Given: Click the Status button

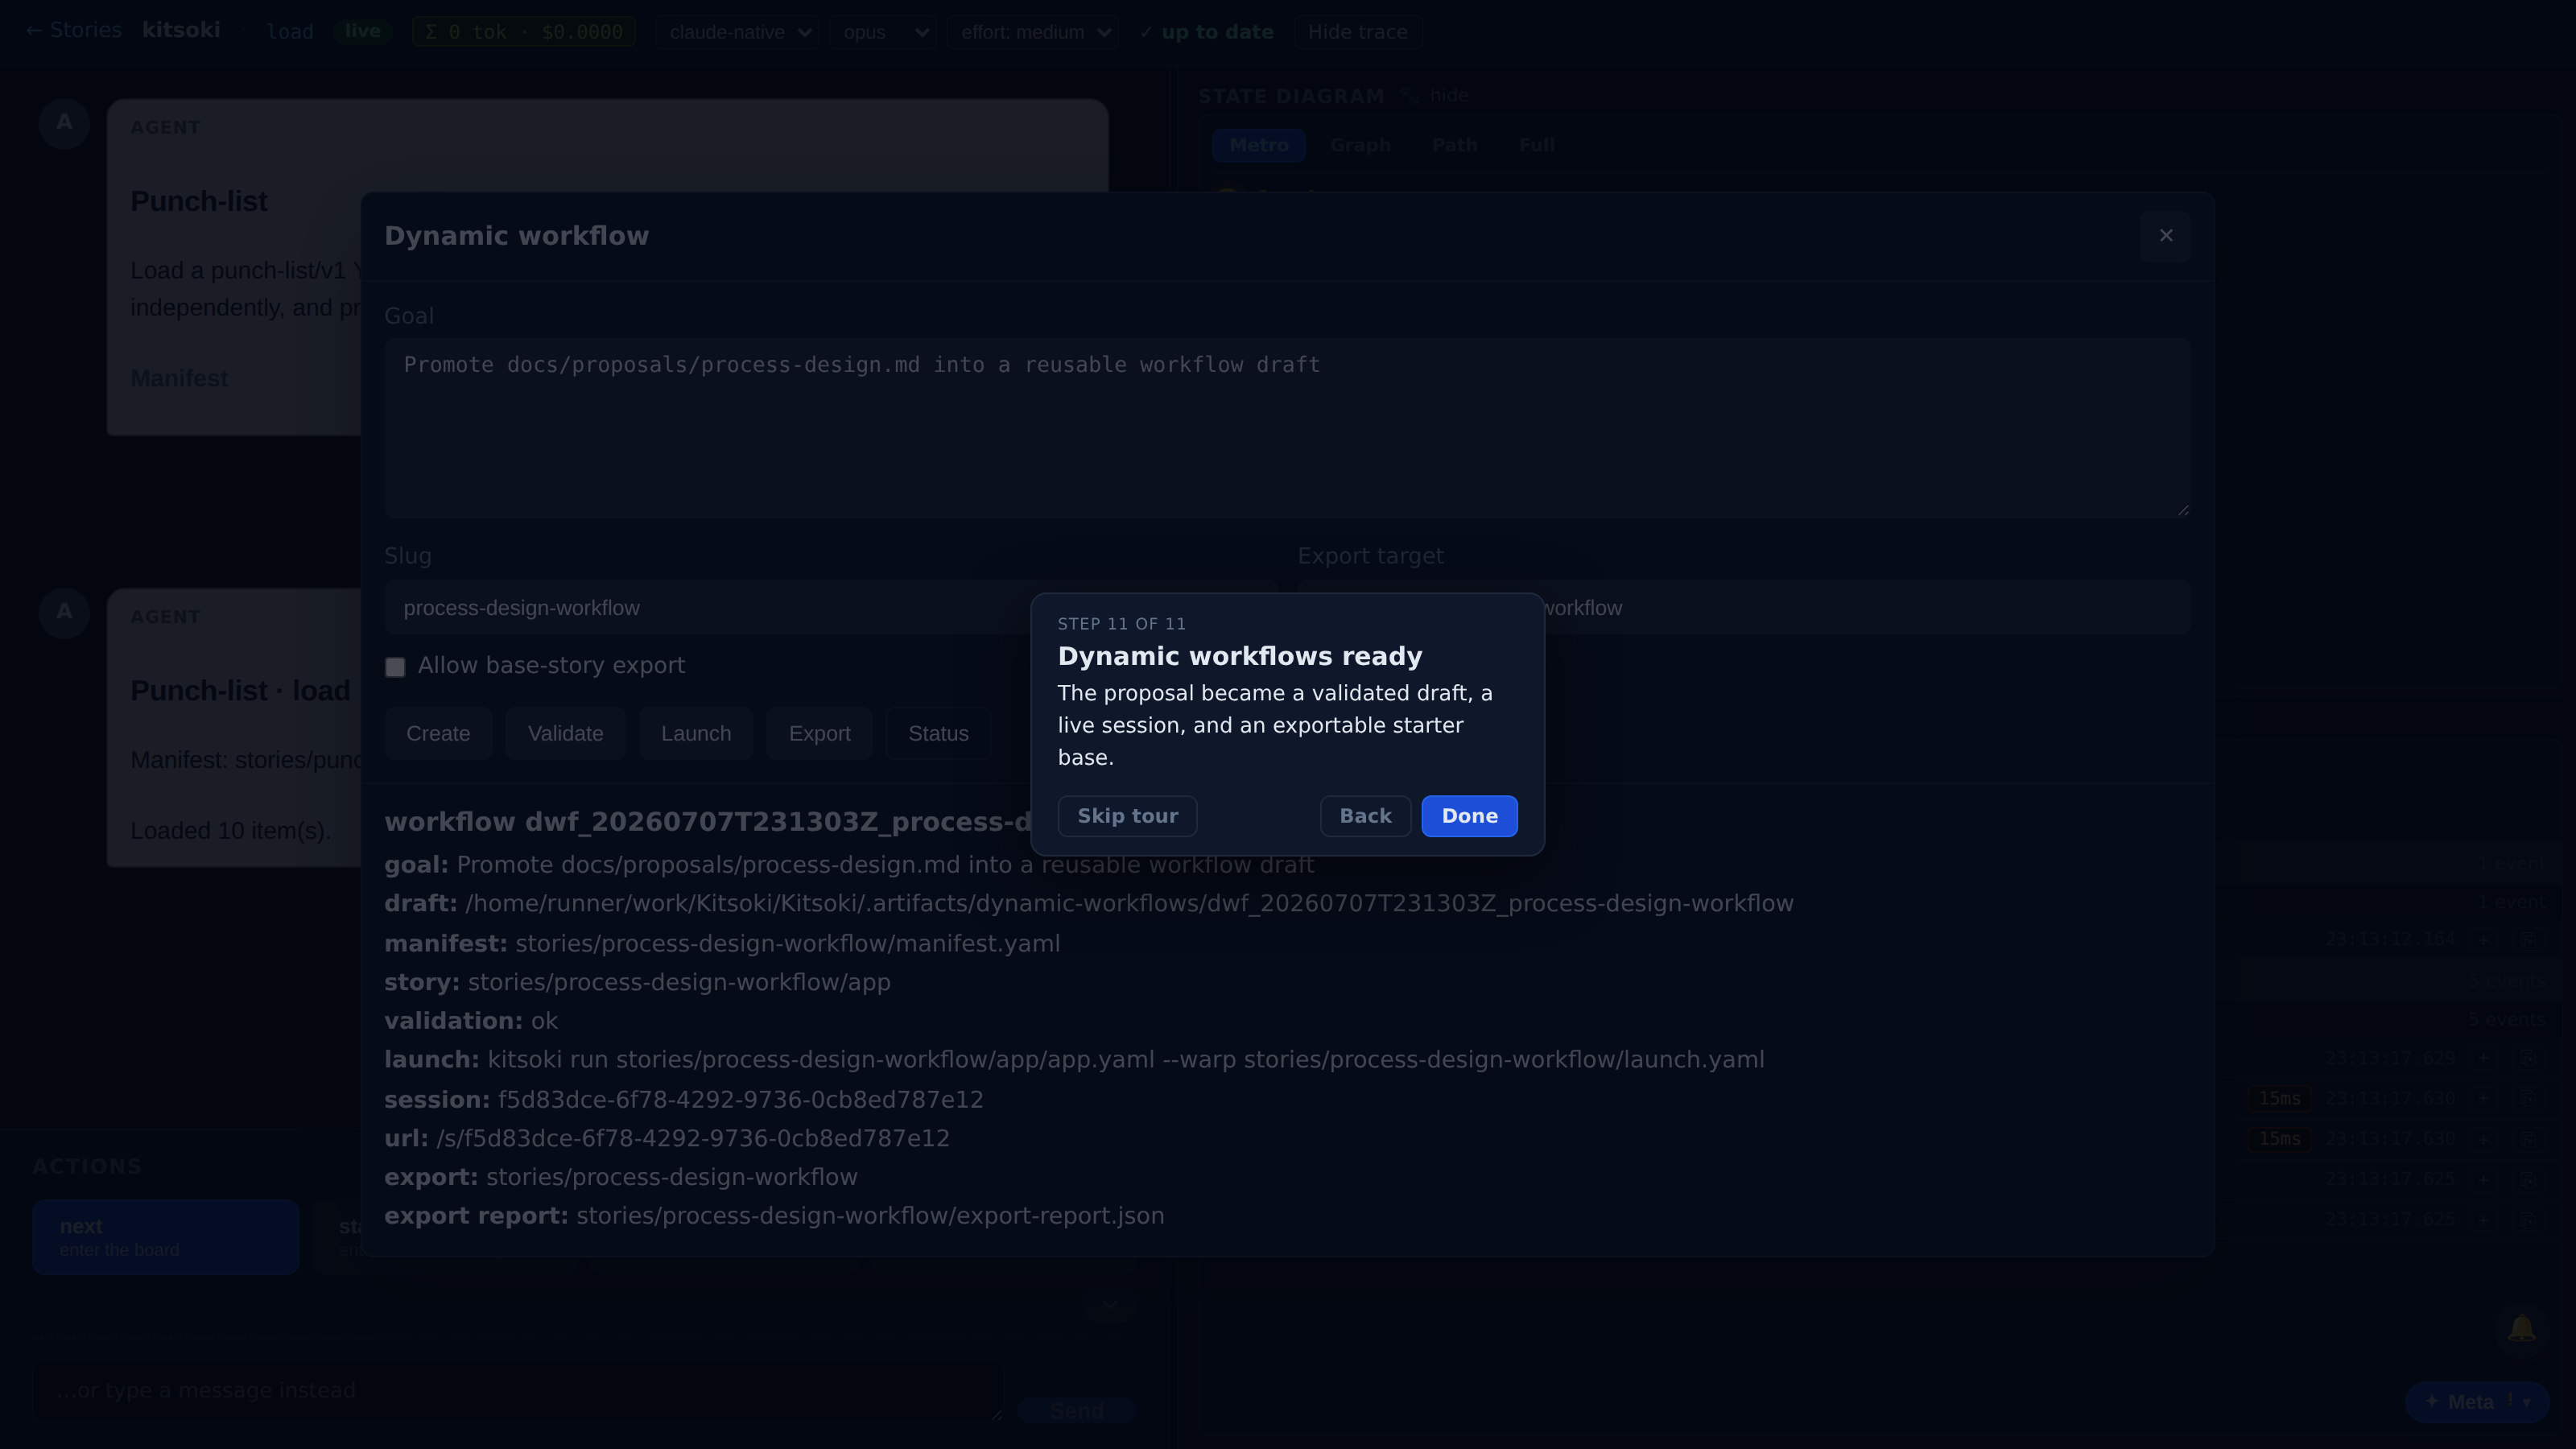Looking at the screenshot, I should (x=938, y=734).
